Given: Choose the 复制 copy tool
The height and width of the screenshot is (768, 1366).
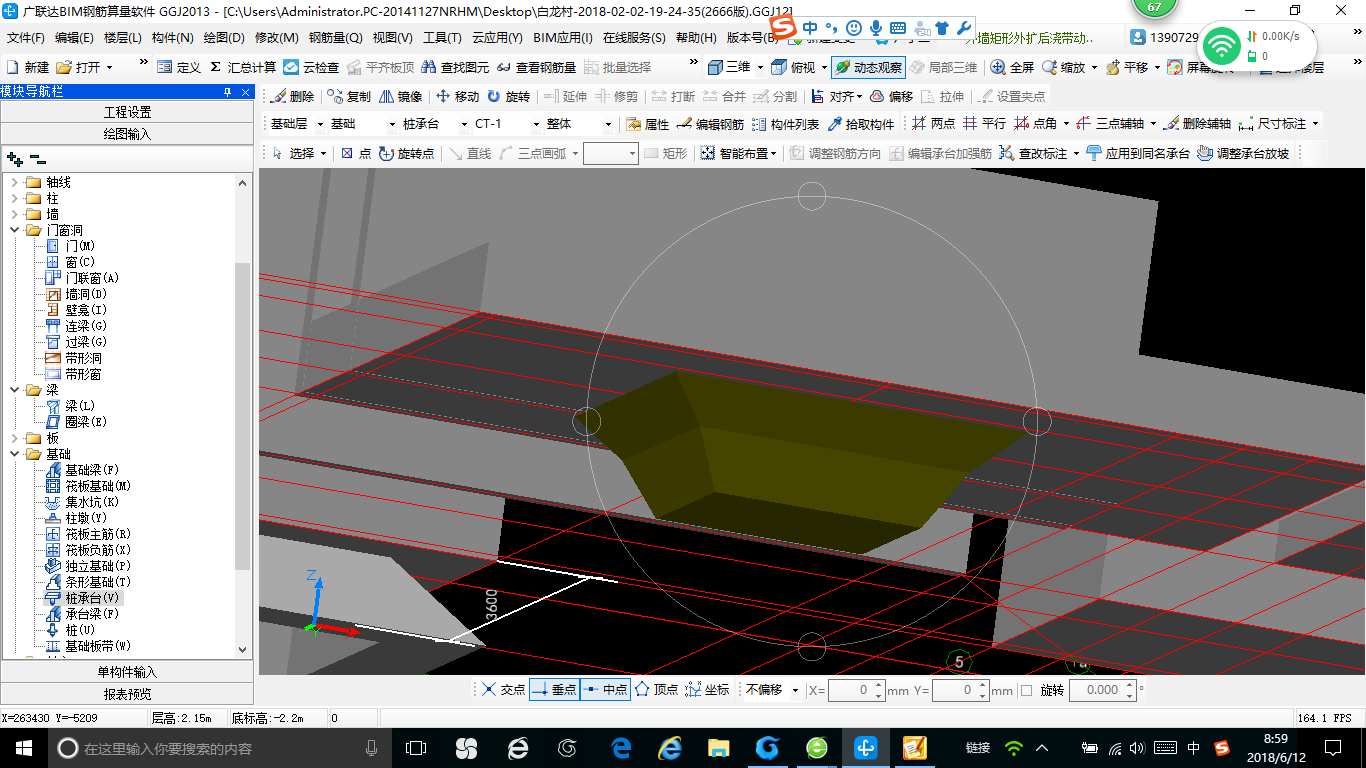Looking at the screenshot, I should (x=348, y=96).
